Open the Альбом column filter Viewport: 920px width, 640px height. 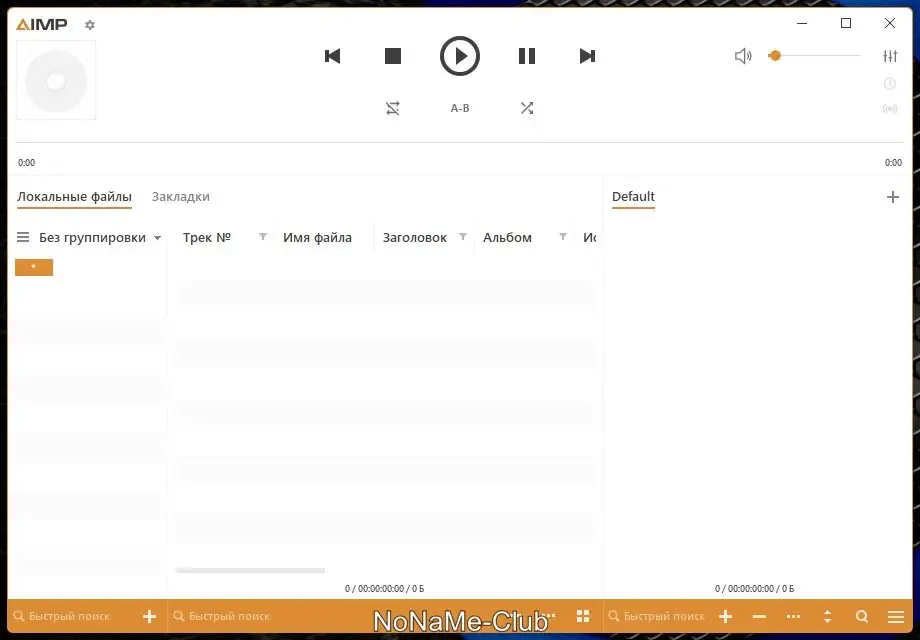[563, 237]
